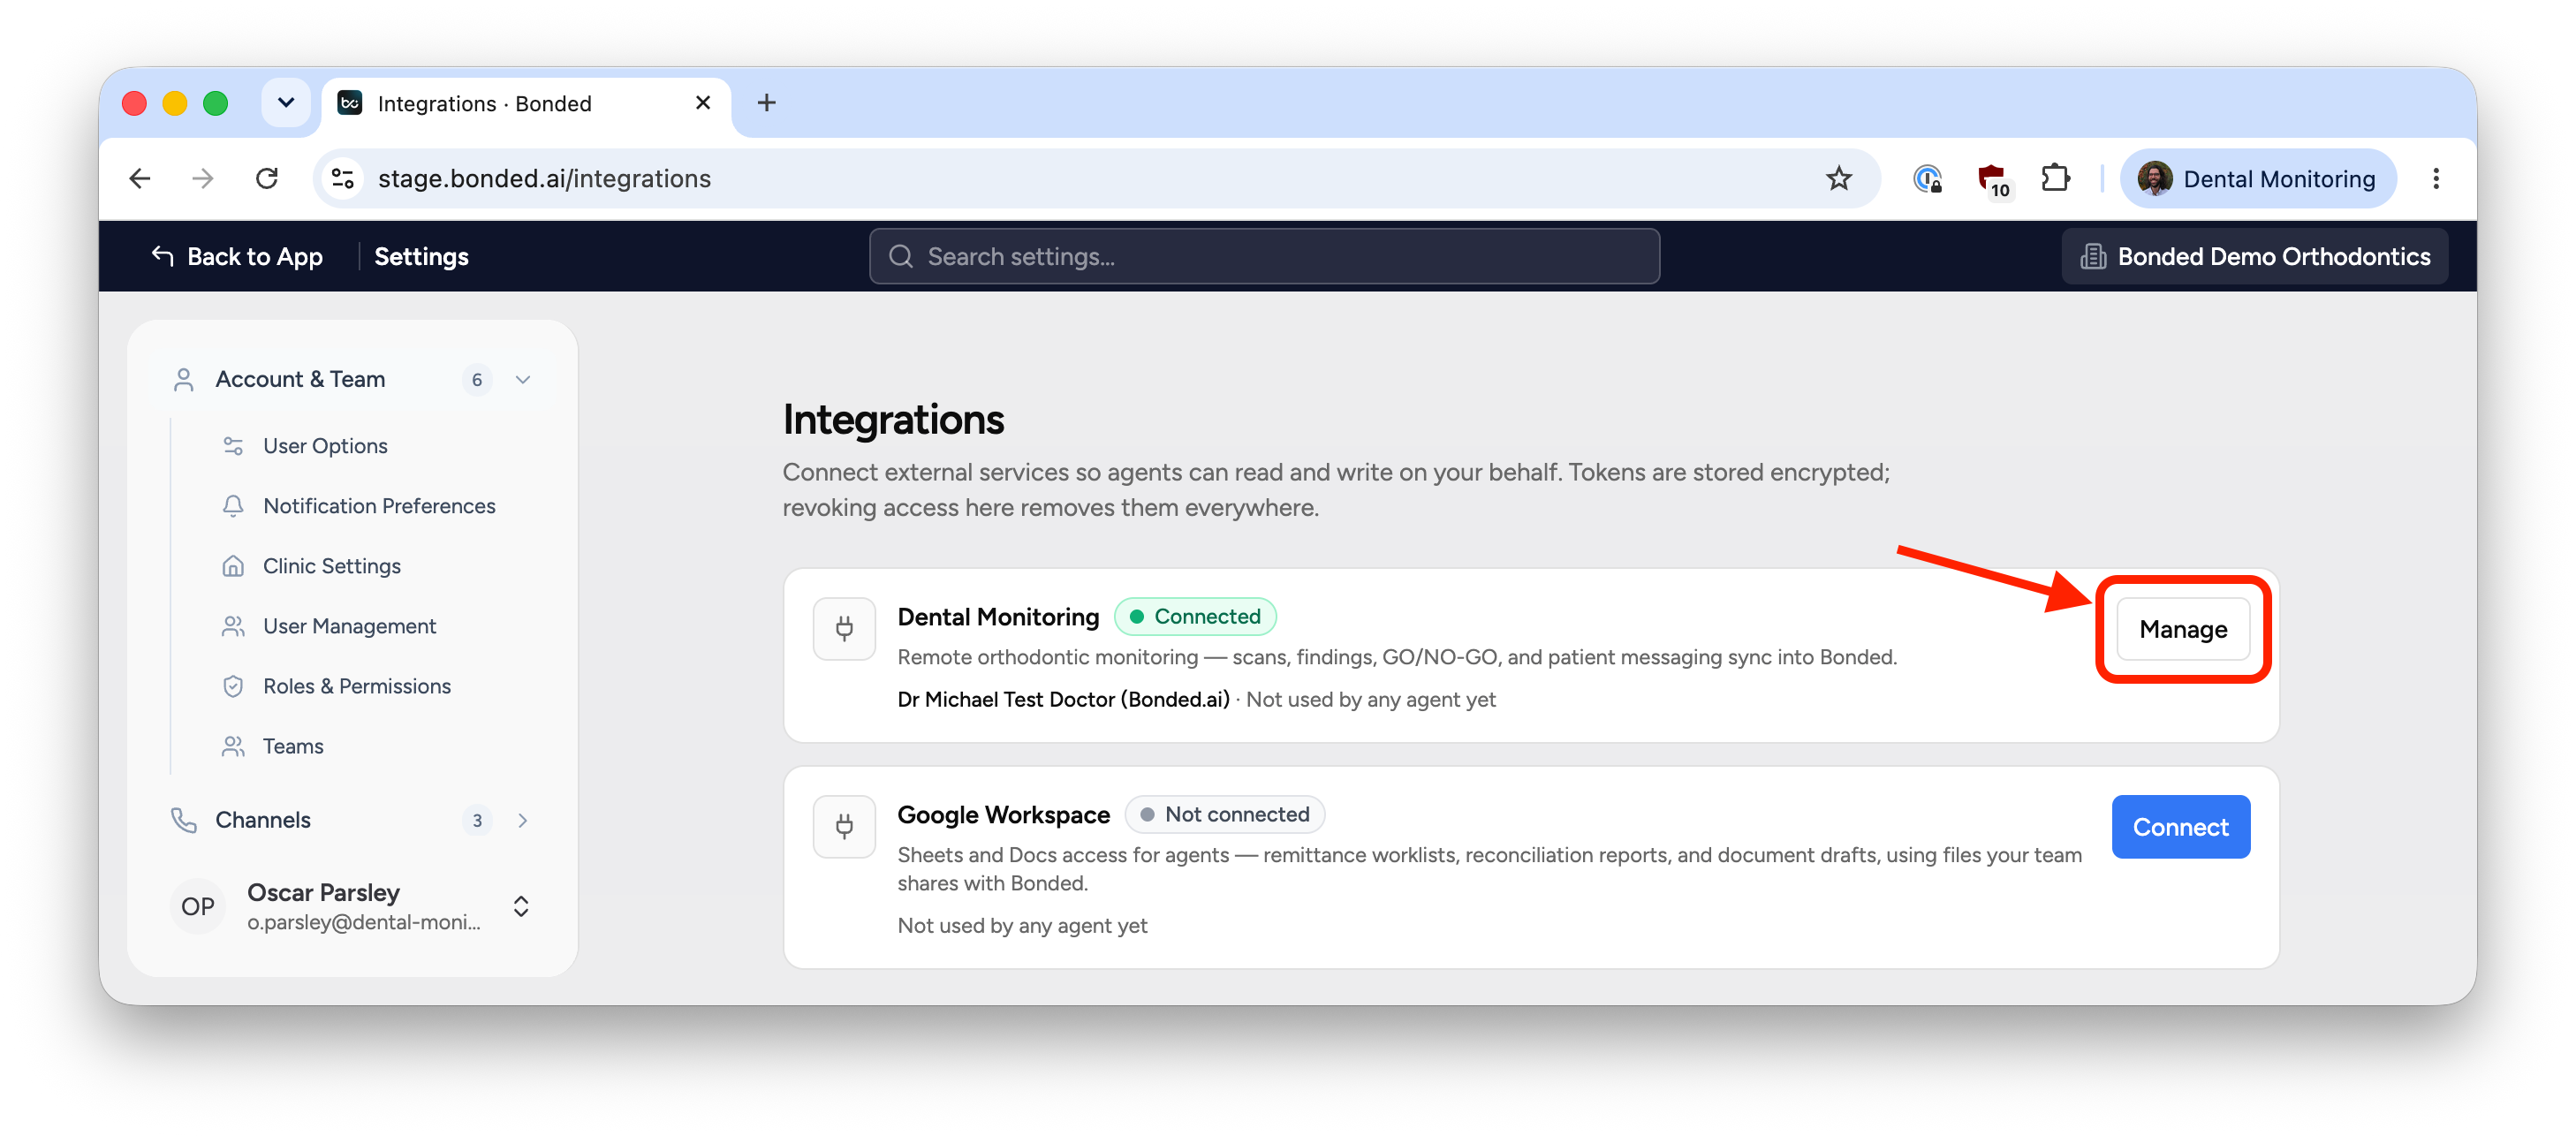This screenshot has width=2576, height=1136.
Task: Open the tab search dropdown arrow
Action: coord(286,102)
